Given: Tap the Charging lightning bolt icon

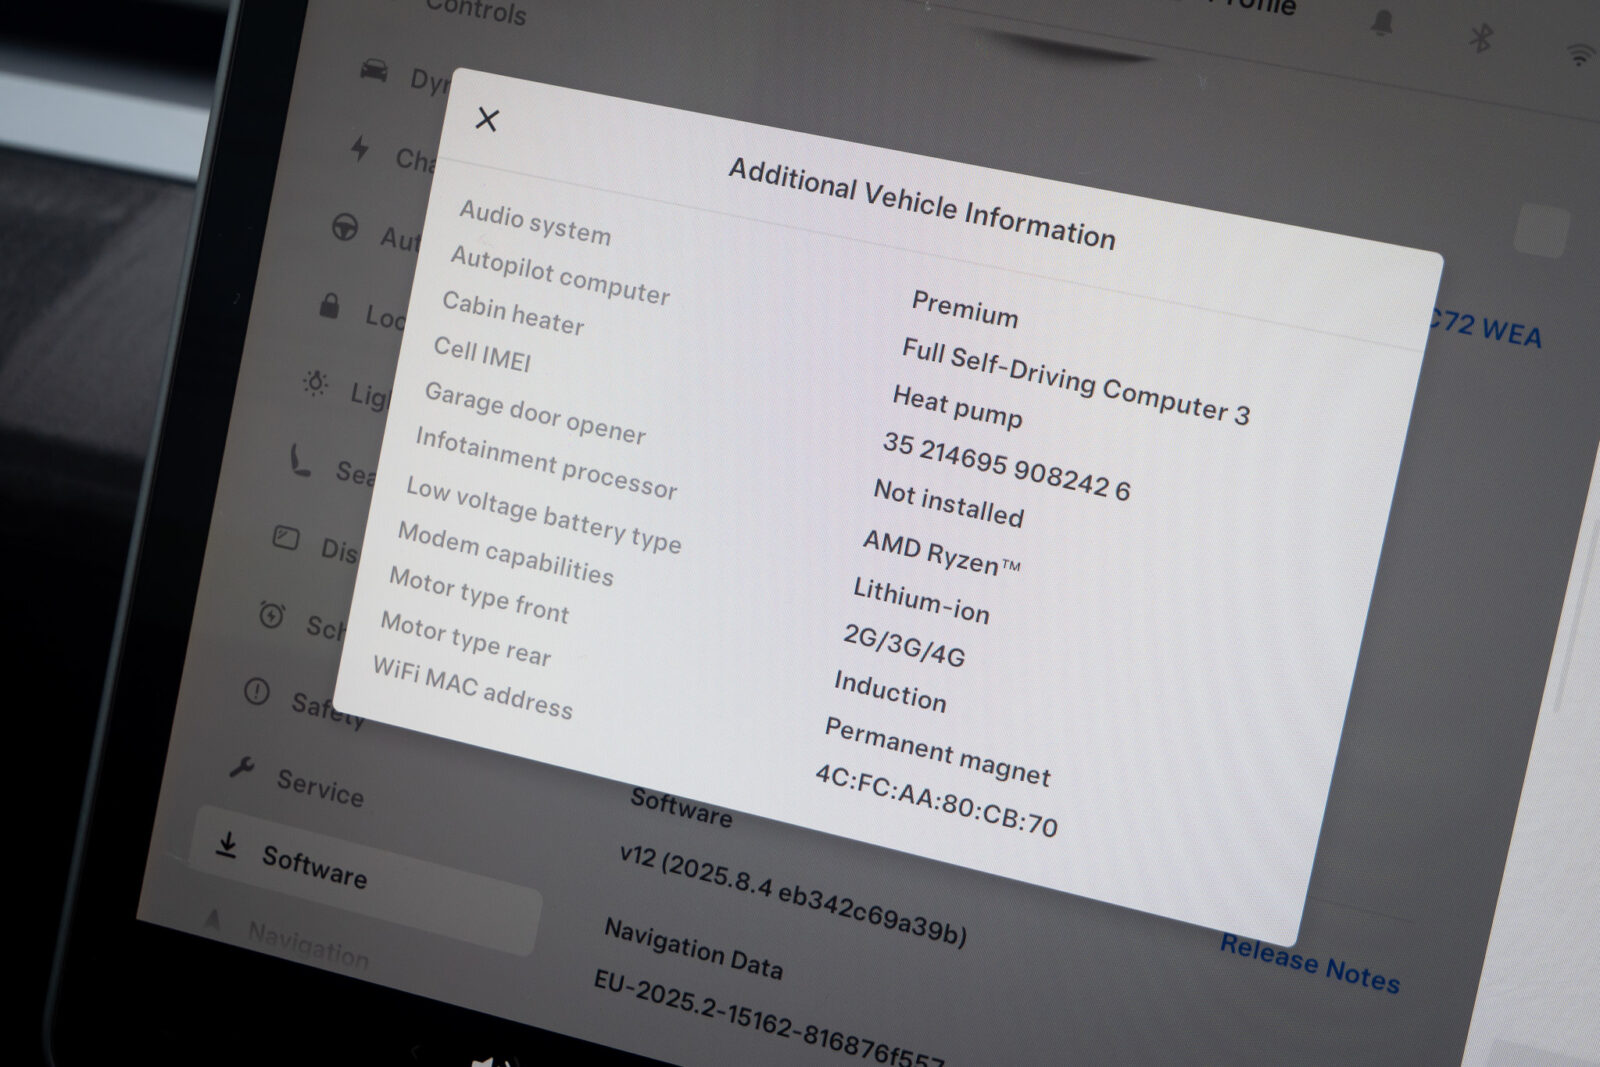Looking at the screenshot, I should click(x=359, y=149).
